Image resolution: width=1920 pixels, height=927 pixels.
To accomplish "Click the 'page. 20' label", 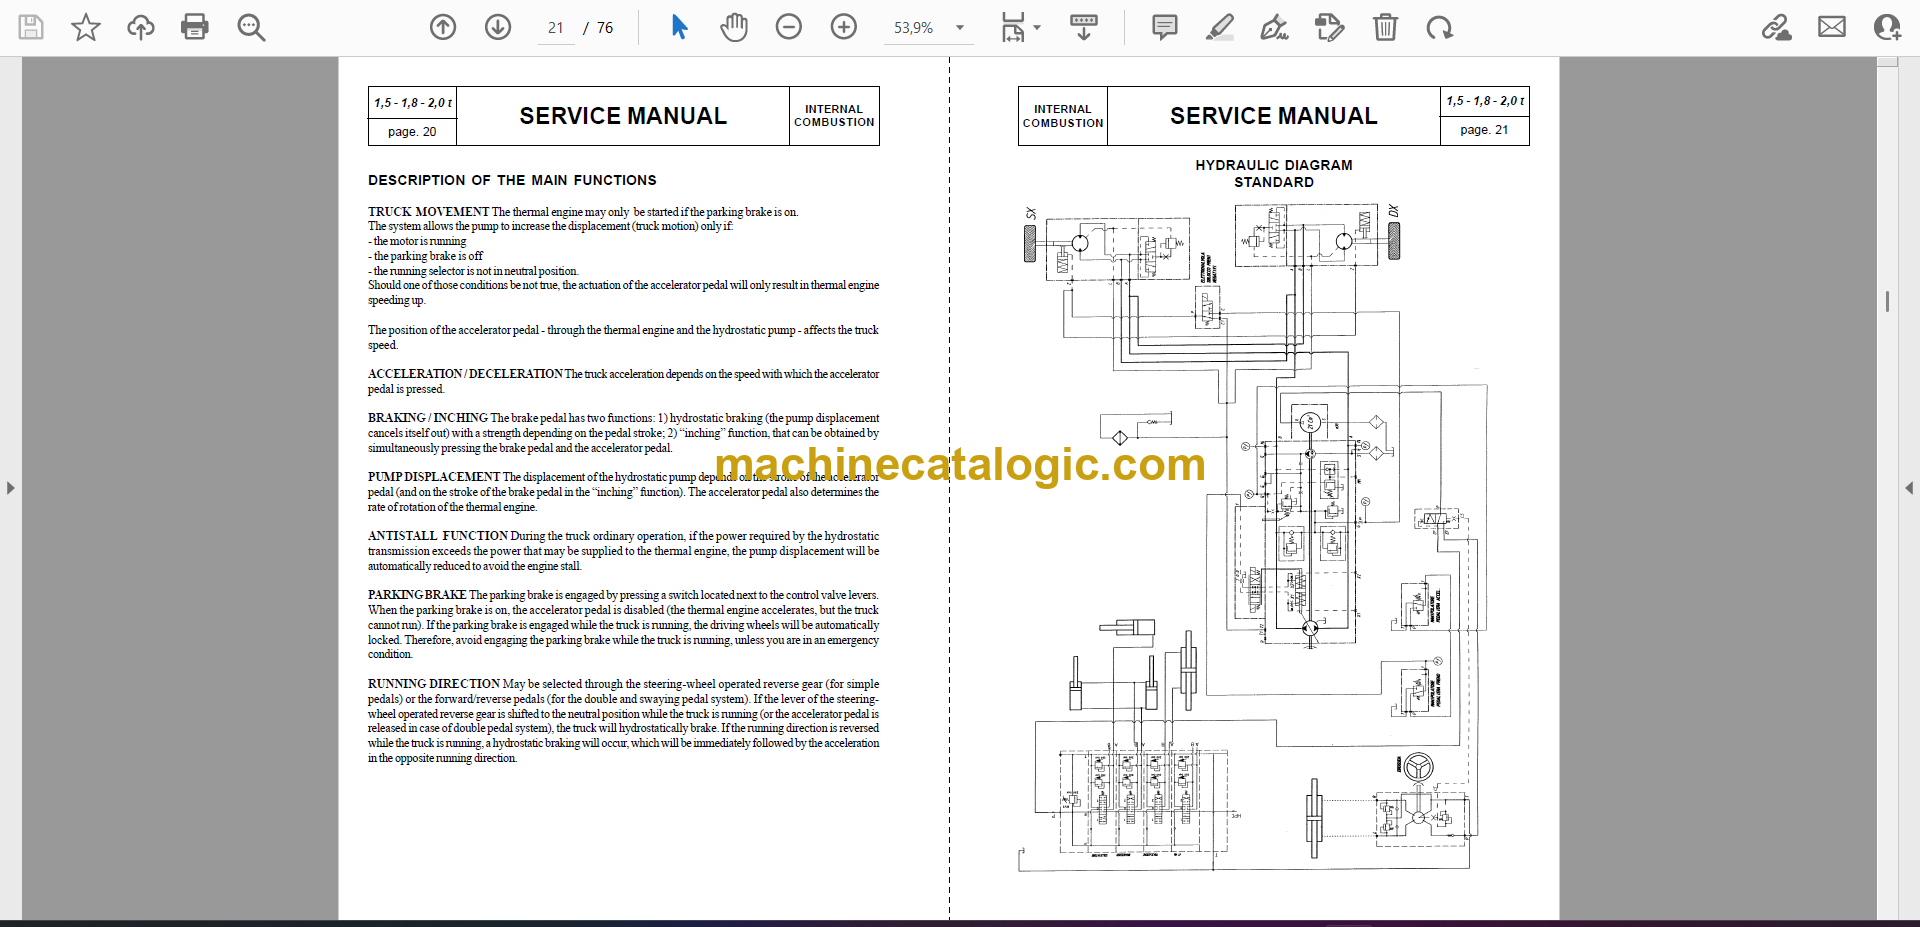I will [412, 132].
